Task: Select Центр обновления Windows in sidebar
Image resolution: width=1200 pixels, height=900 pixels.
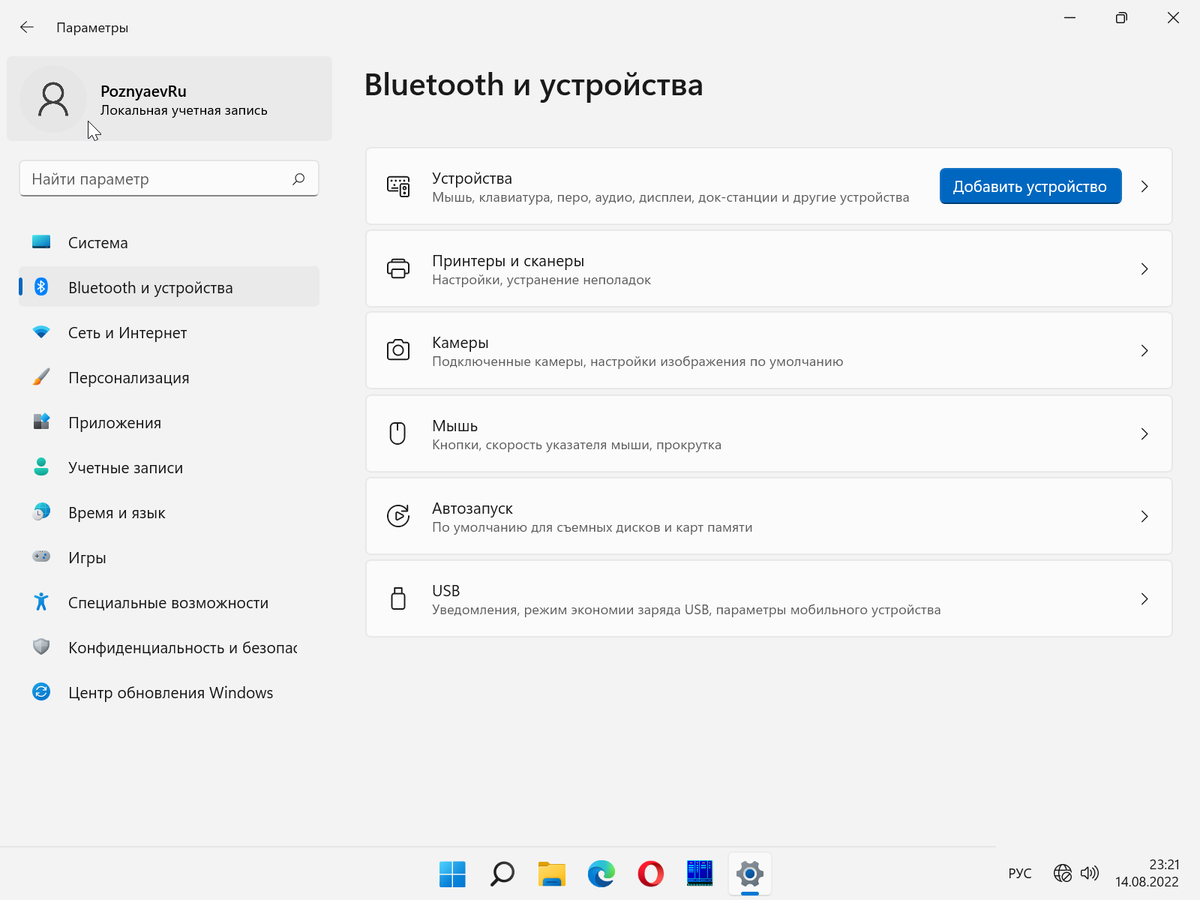Action: click(x=169, y=692)
